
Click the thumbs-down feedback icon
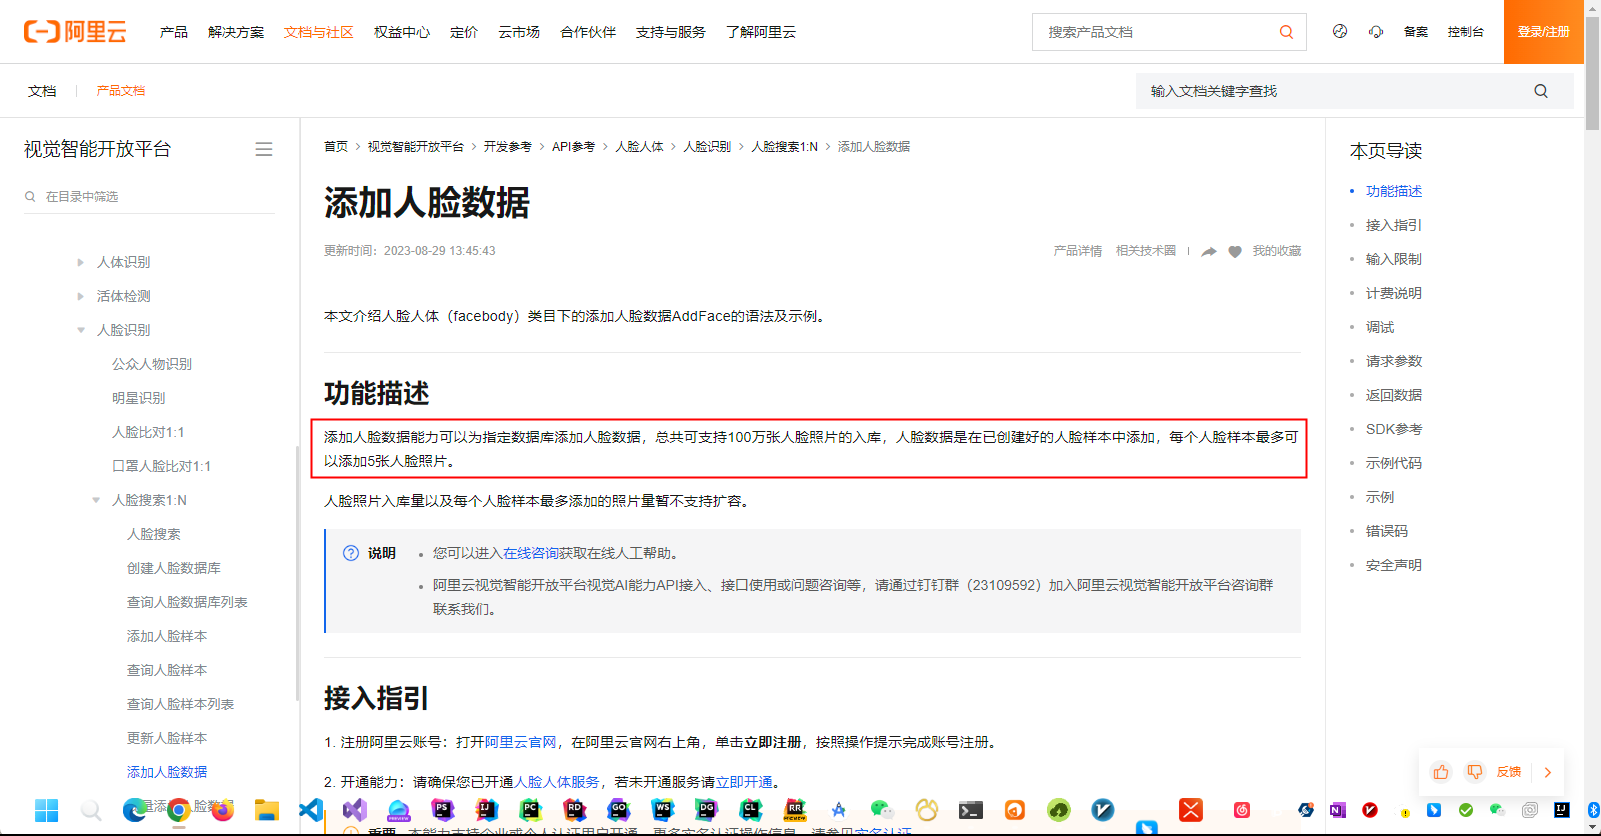(1474, 772)
